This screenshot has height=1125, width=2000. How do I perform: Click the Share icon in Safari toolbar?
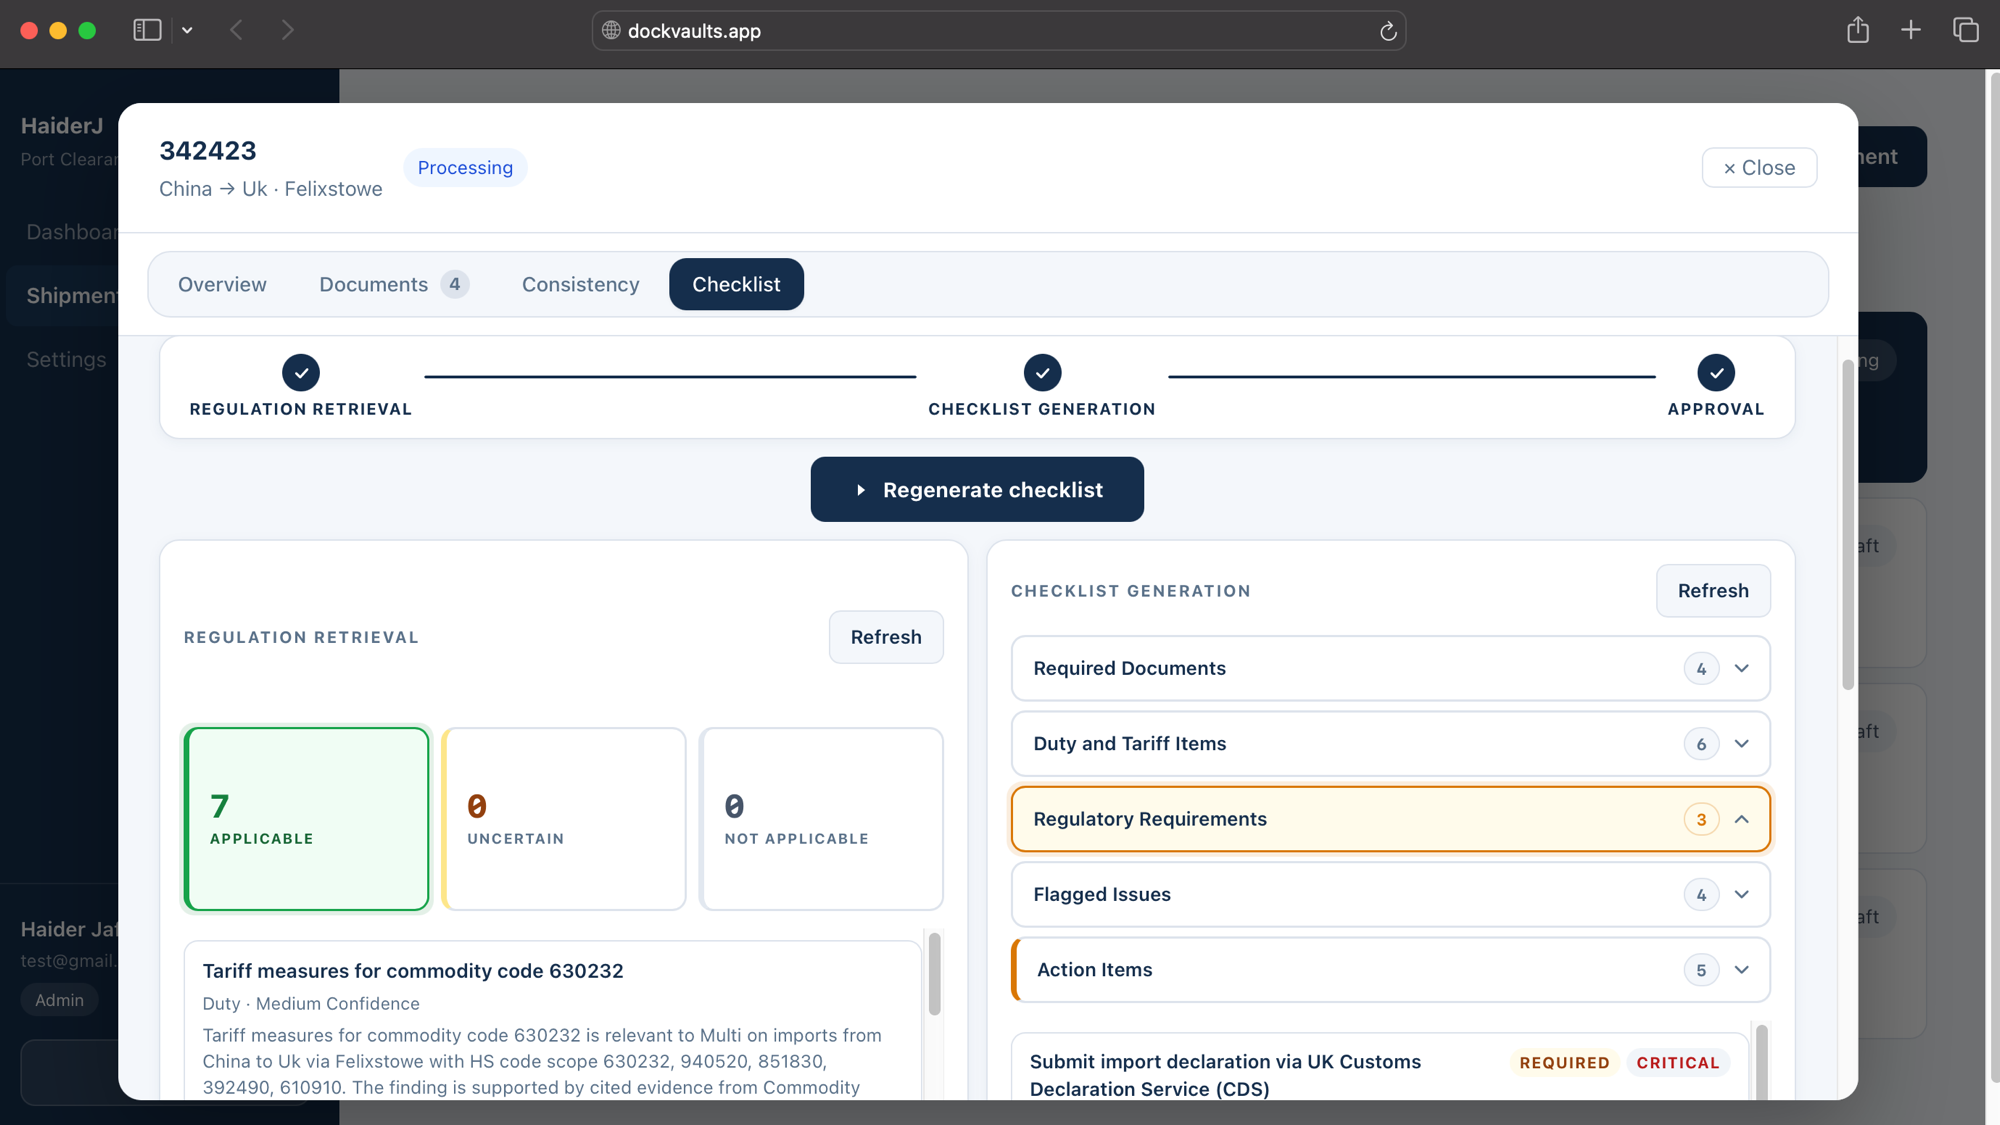point(1858,30)
